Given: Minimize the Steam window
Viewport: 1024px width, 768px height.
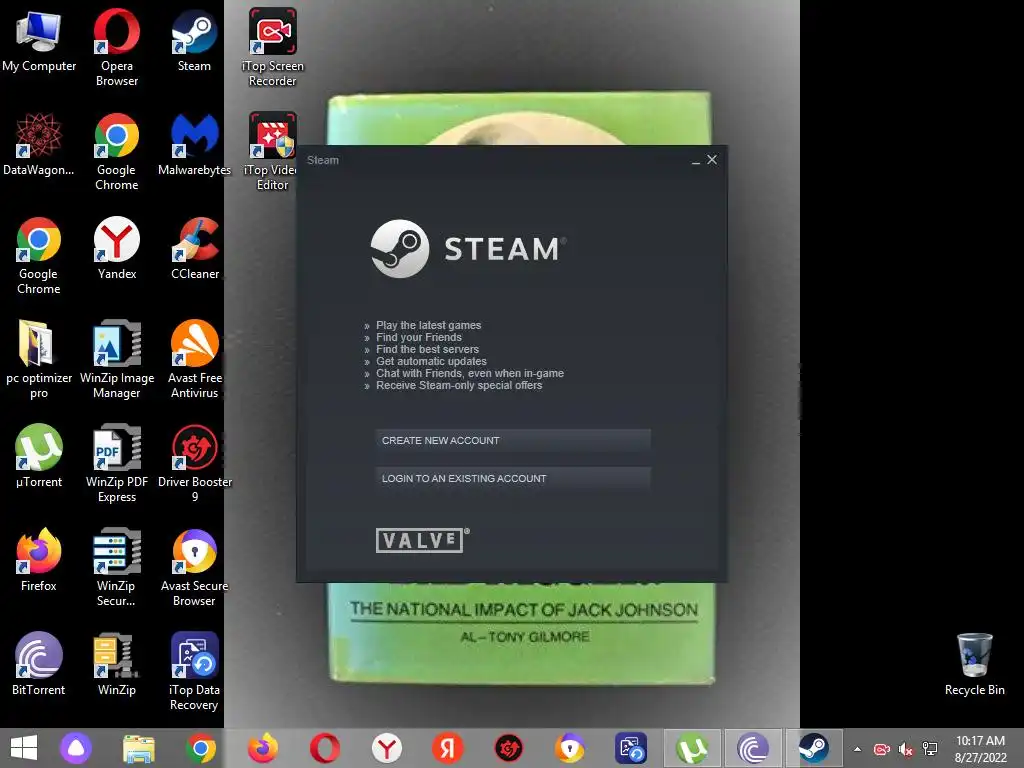Looking at the screenshot, I should pyautogui.click(x=696, y=160).
